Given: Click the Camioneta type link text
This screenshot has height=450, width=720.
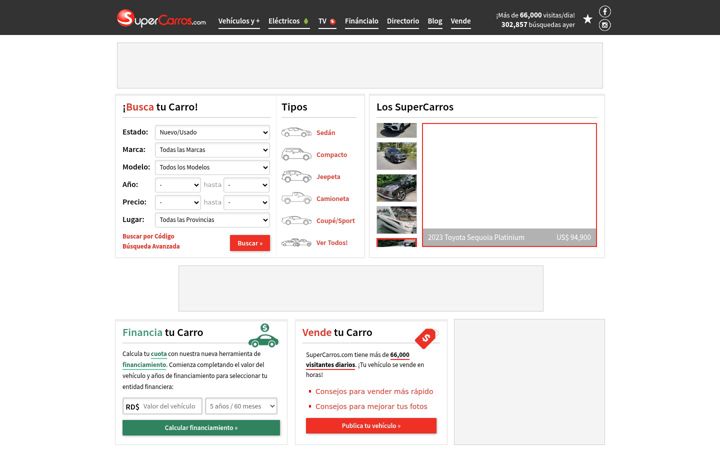Looking at the screenshot, I should click(x=332, y=198).
